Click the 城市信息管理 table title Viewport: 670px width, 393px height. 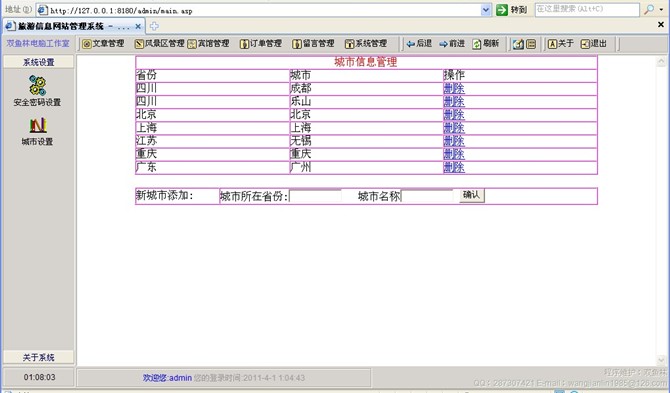tap(366, 62)
